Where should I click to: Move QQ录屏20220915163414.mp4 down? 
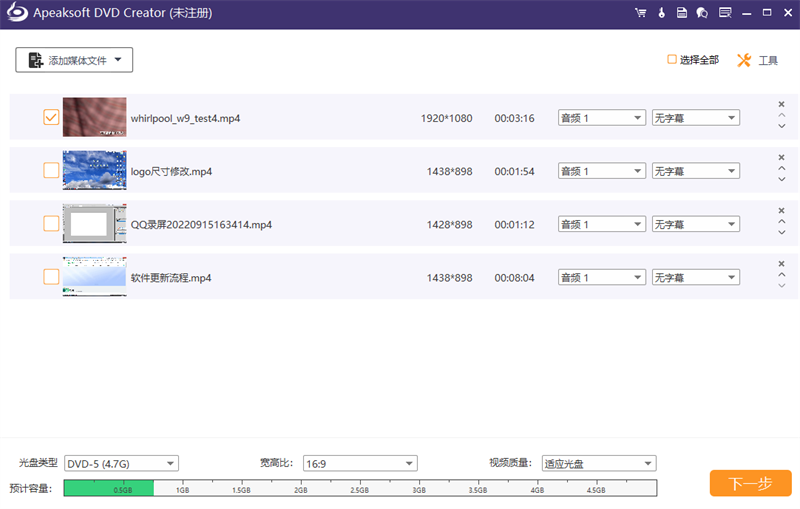[781, 232]
